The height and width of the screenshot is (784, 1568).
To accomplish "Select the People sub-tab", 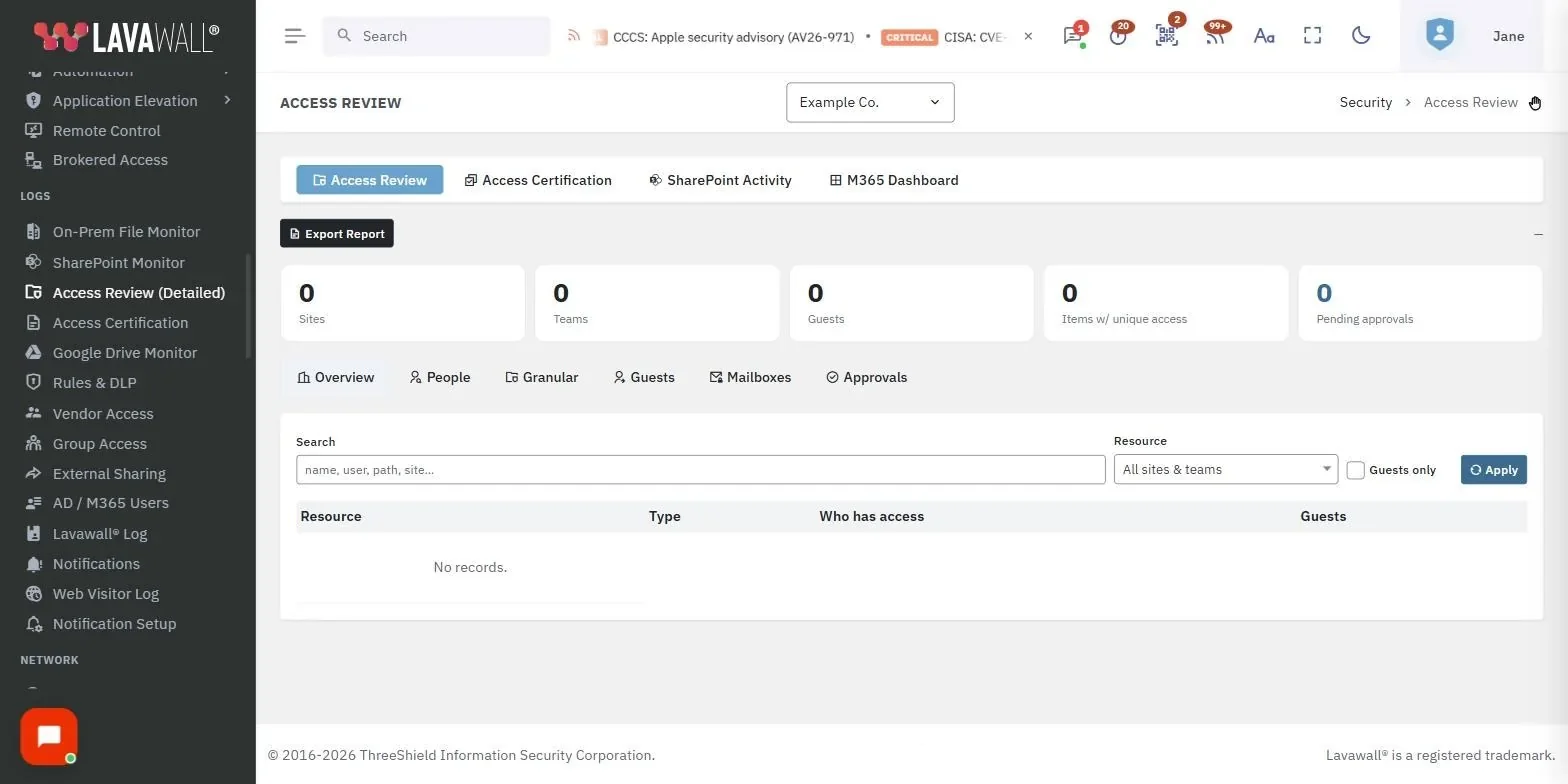I will coord(440,377).
